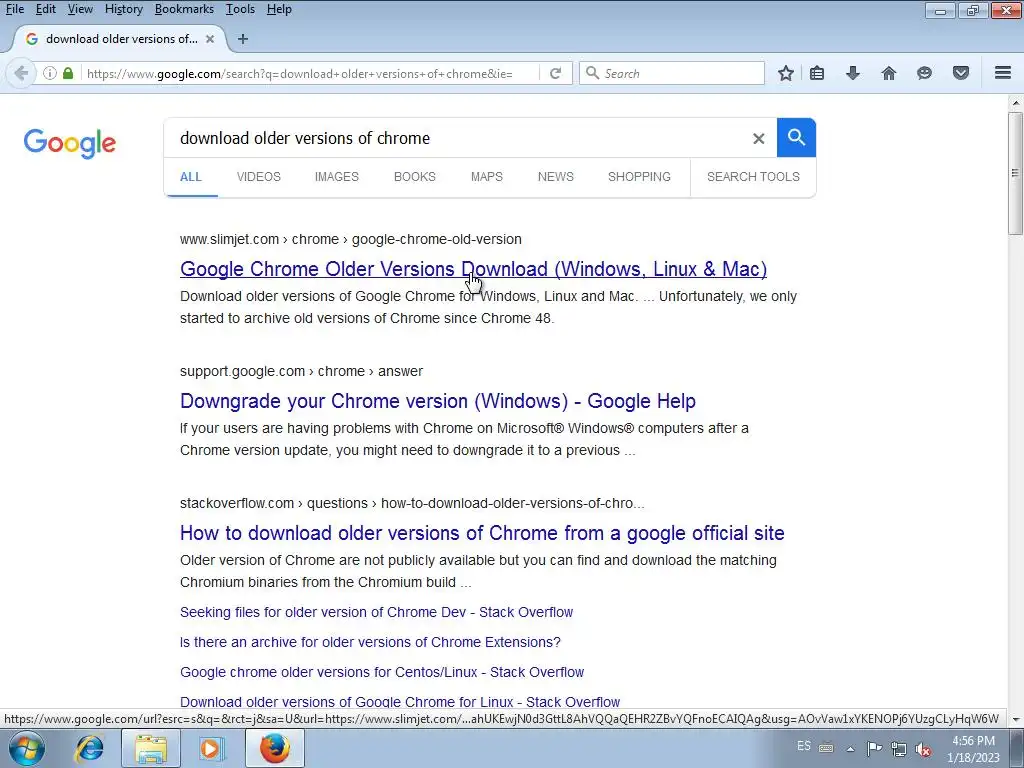Show bookmarks list icon in toolbar
This screenshot has height=768, width=1024.
point(817,73)
